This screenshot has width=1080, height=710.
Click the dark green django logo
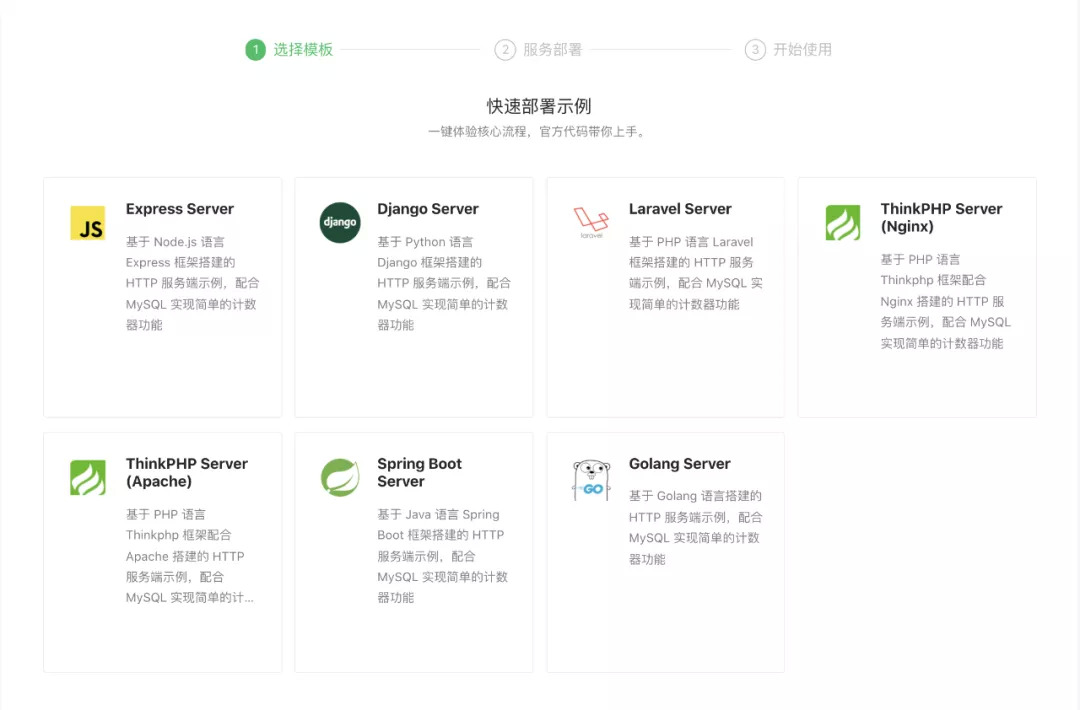[x=340, y=222]
